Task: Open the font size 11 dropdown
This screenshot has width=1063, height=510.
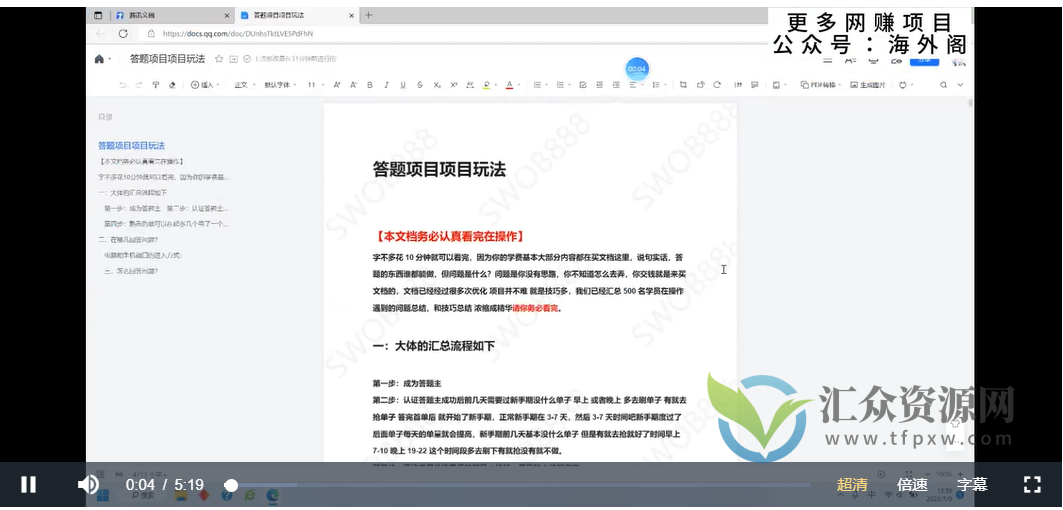Action: 315,85
